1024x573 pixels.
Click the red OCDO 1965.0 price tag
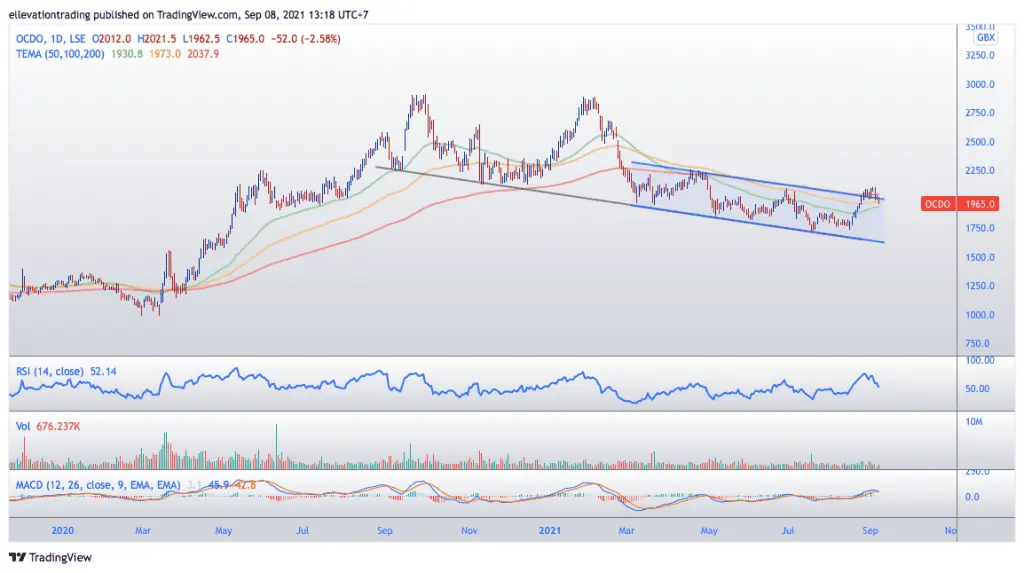[x=959, y=204]
